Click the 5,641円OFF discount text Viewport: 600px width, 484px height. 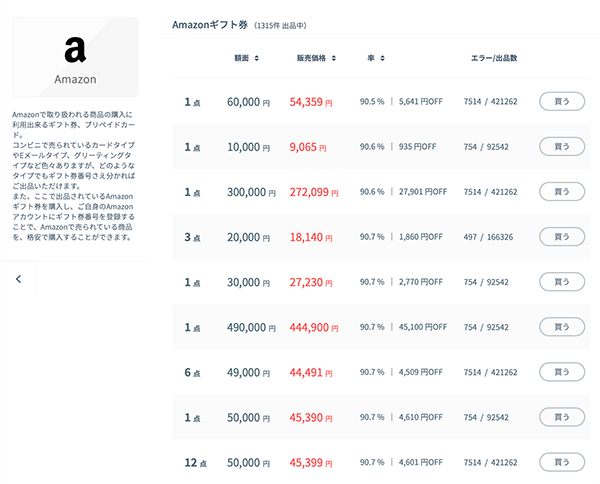[x=421, y=102]
